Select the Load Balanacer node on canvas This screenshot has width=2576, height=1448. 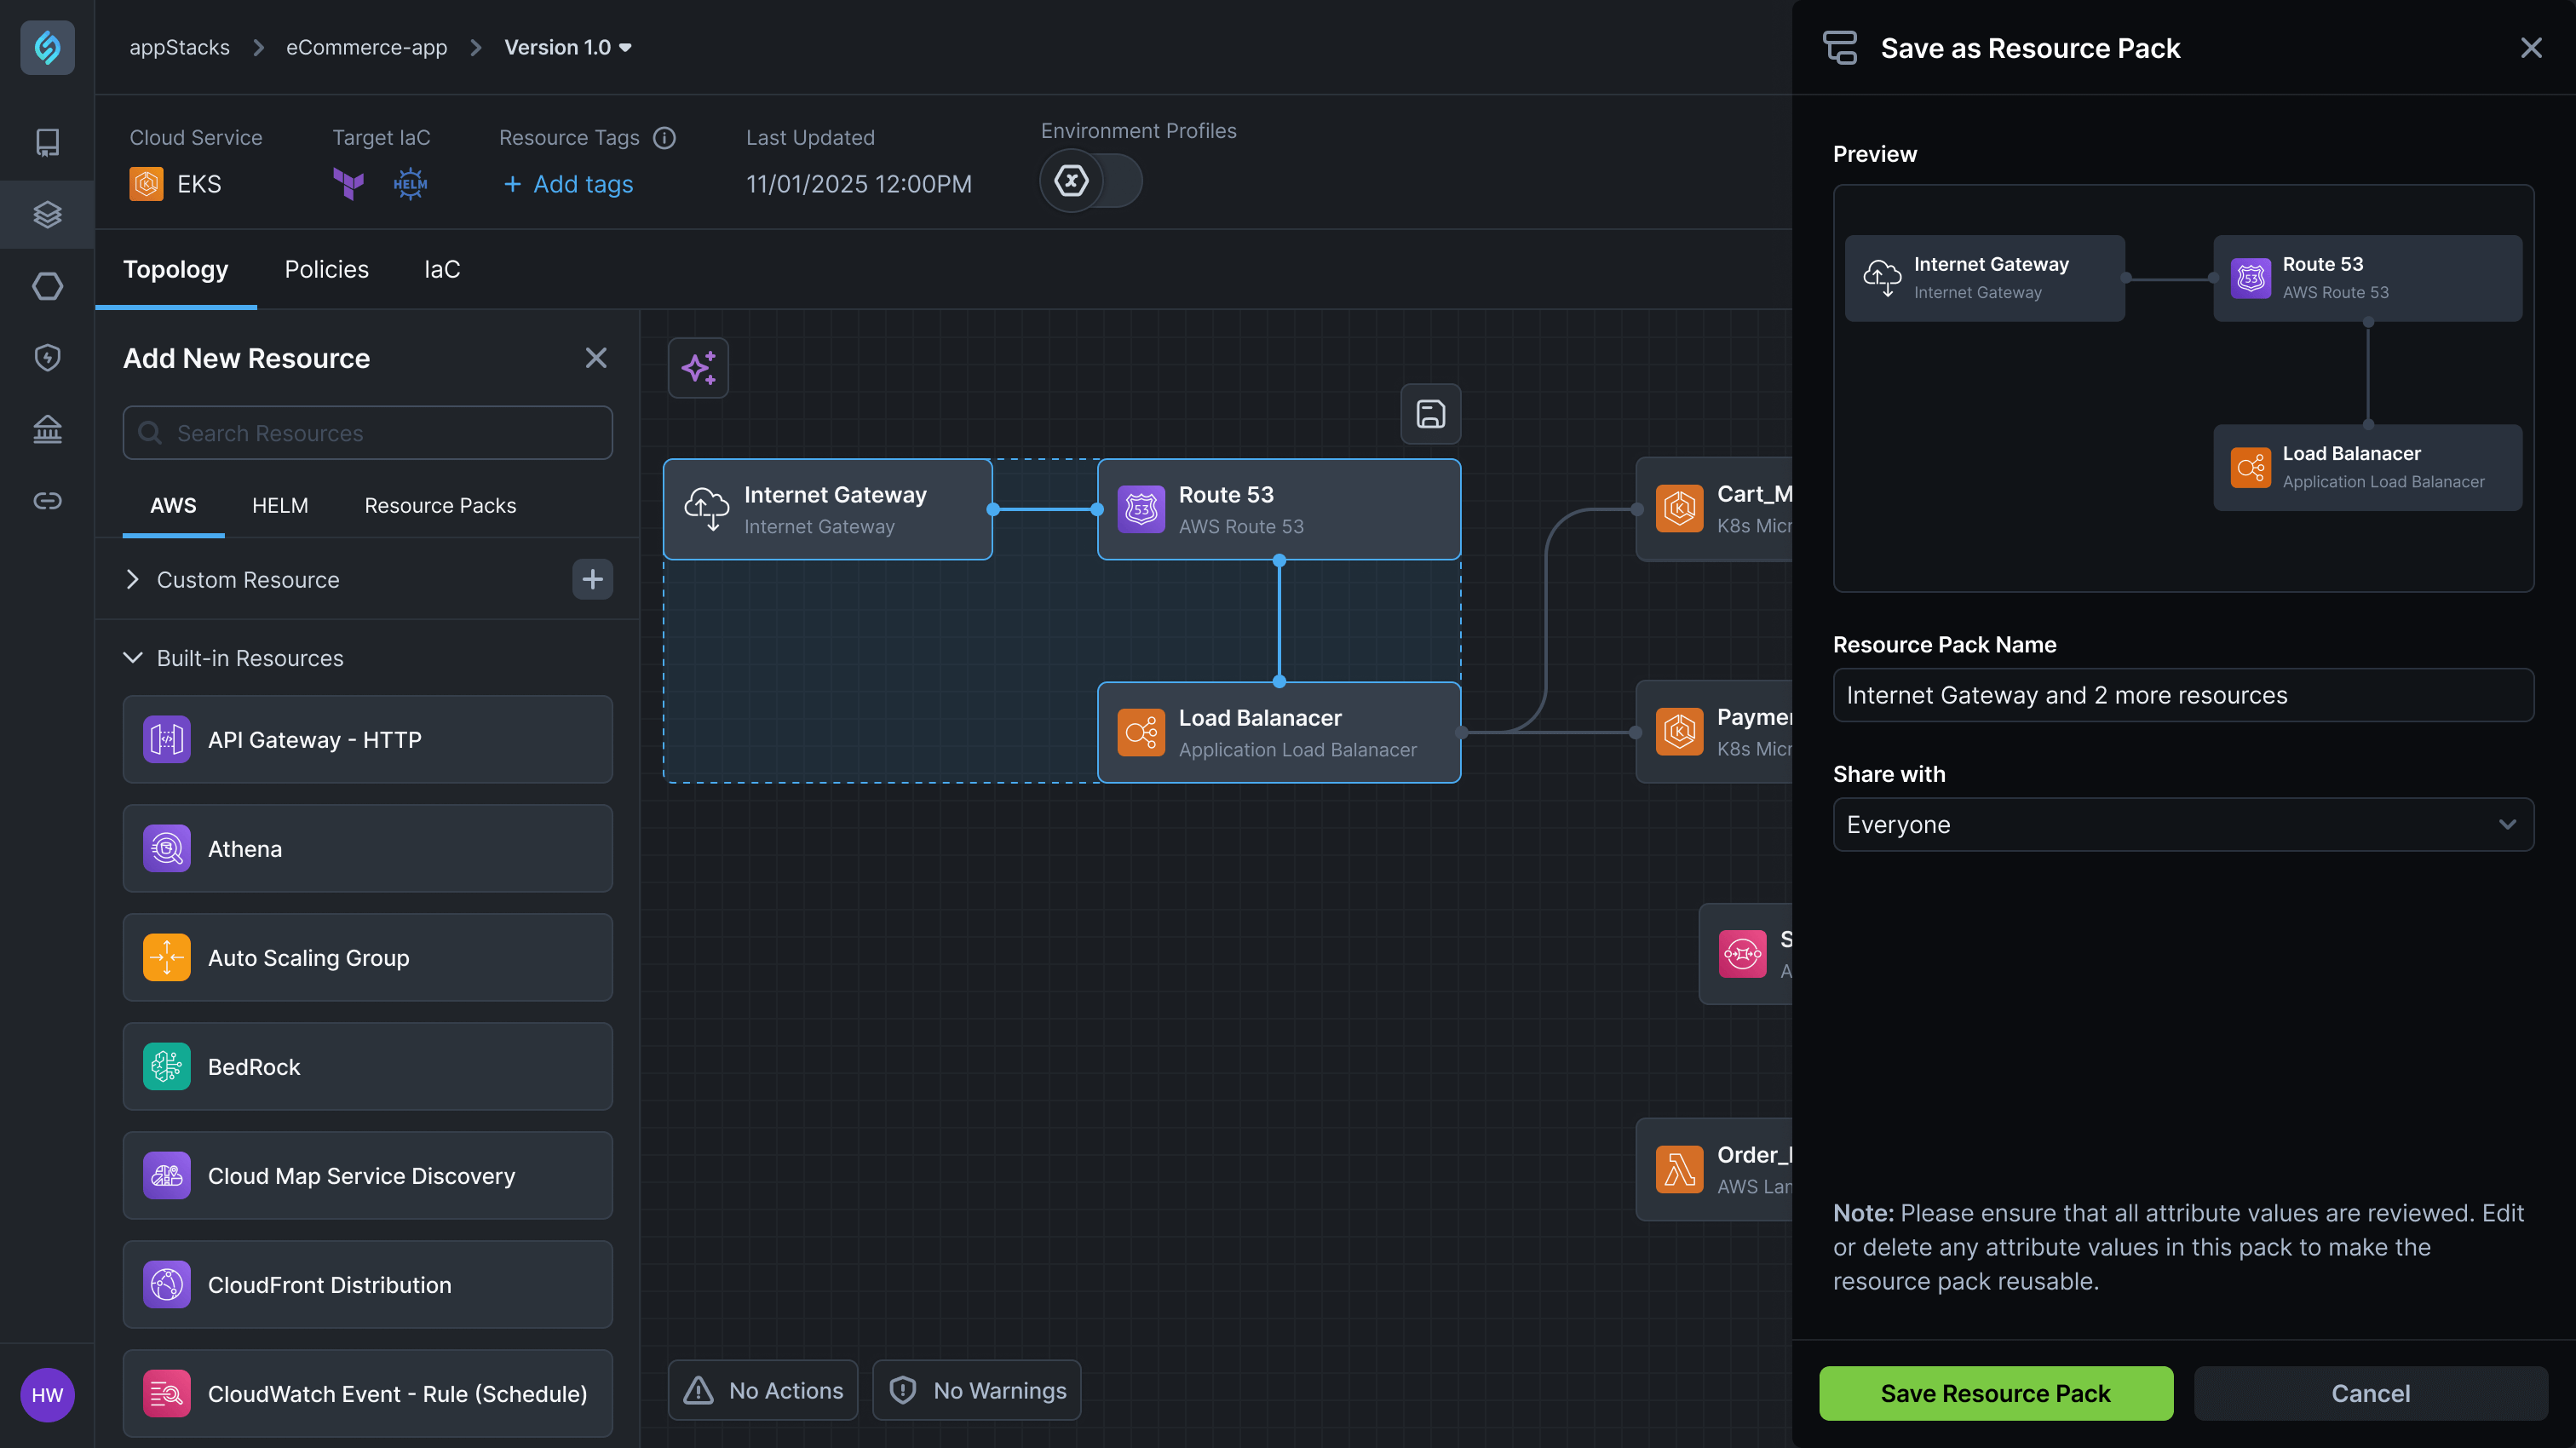[1278, 732]
